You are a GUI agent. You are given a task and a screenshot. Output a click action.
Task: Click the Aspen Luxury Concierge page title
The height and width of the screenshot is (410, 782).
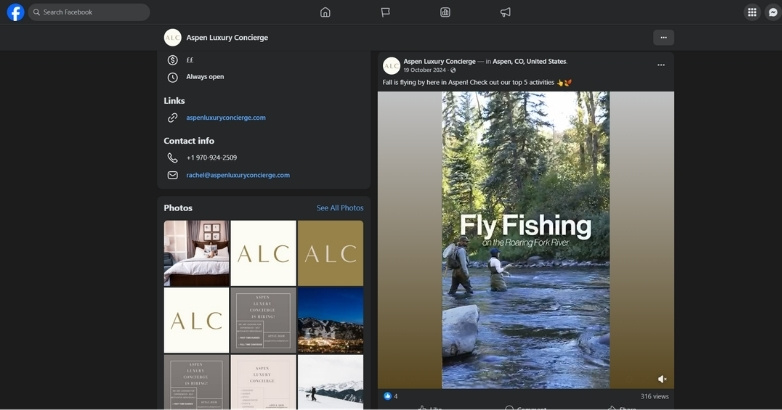pyautogui.click(x=227, y=37)
